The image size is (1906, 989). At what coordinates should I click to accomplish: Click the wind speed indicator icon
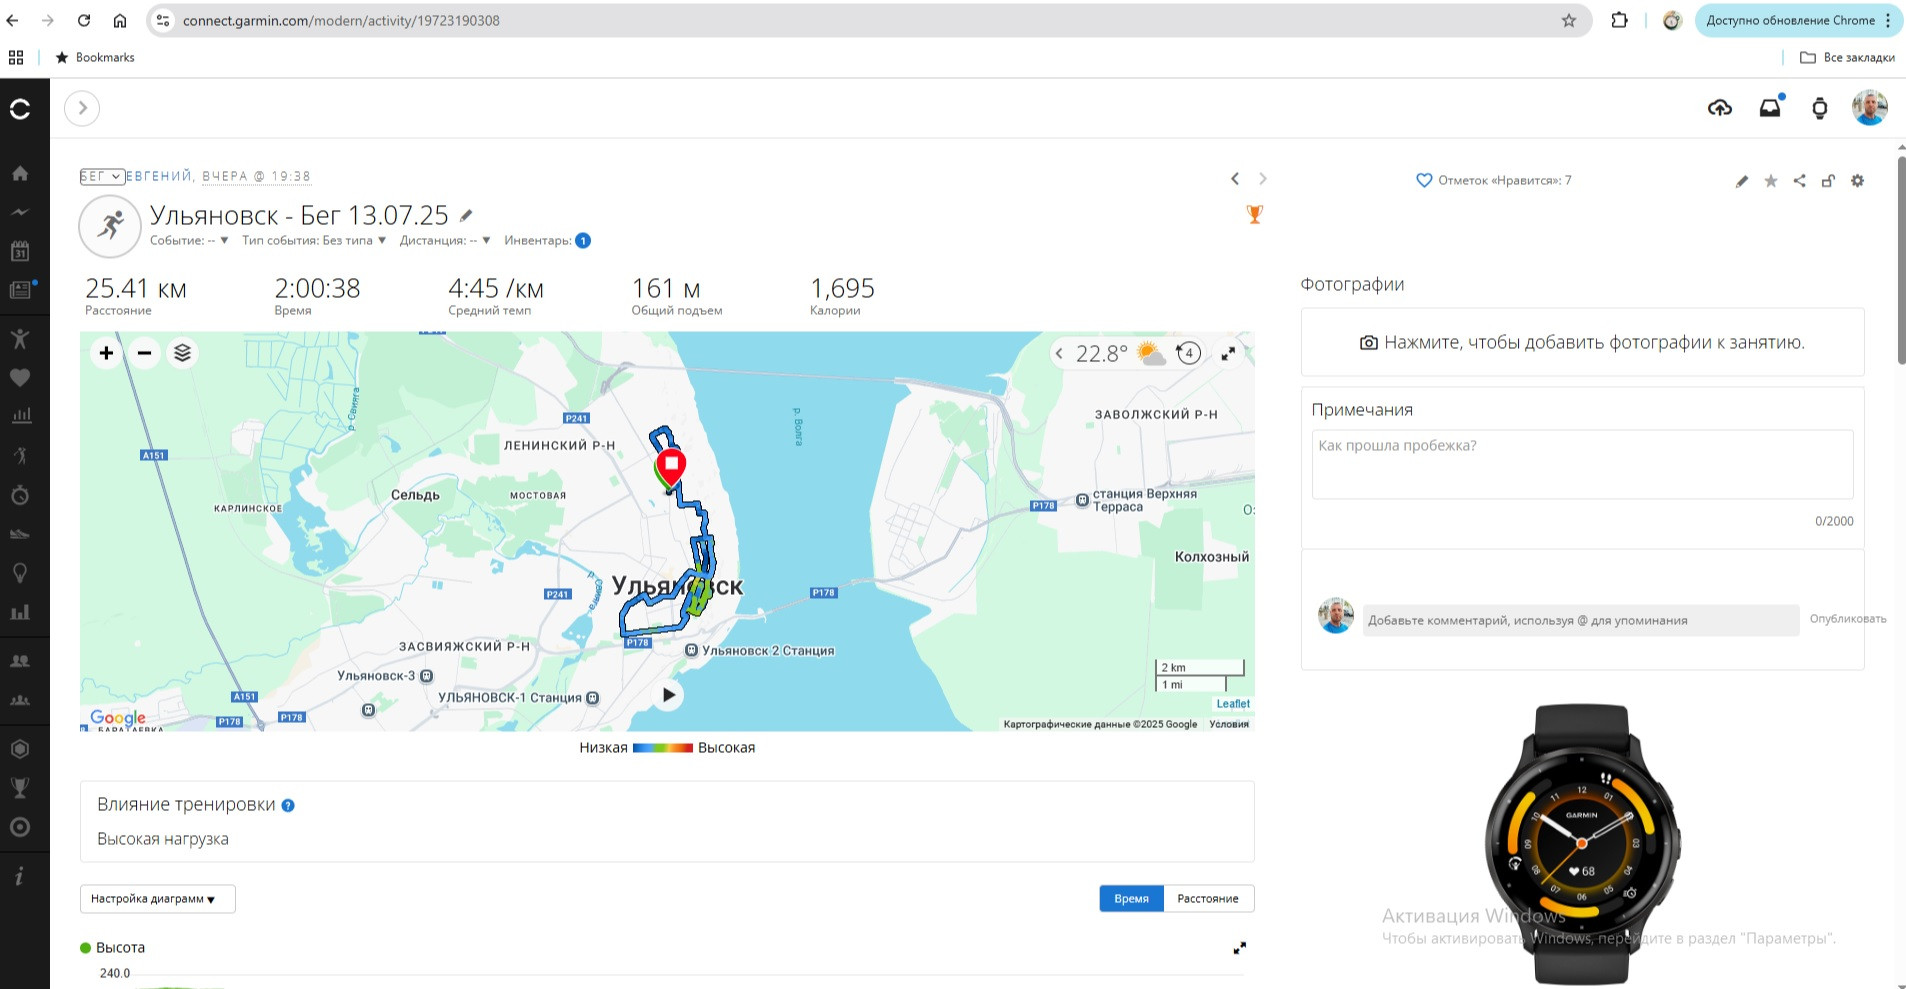click(x=1188, y=353)
